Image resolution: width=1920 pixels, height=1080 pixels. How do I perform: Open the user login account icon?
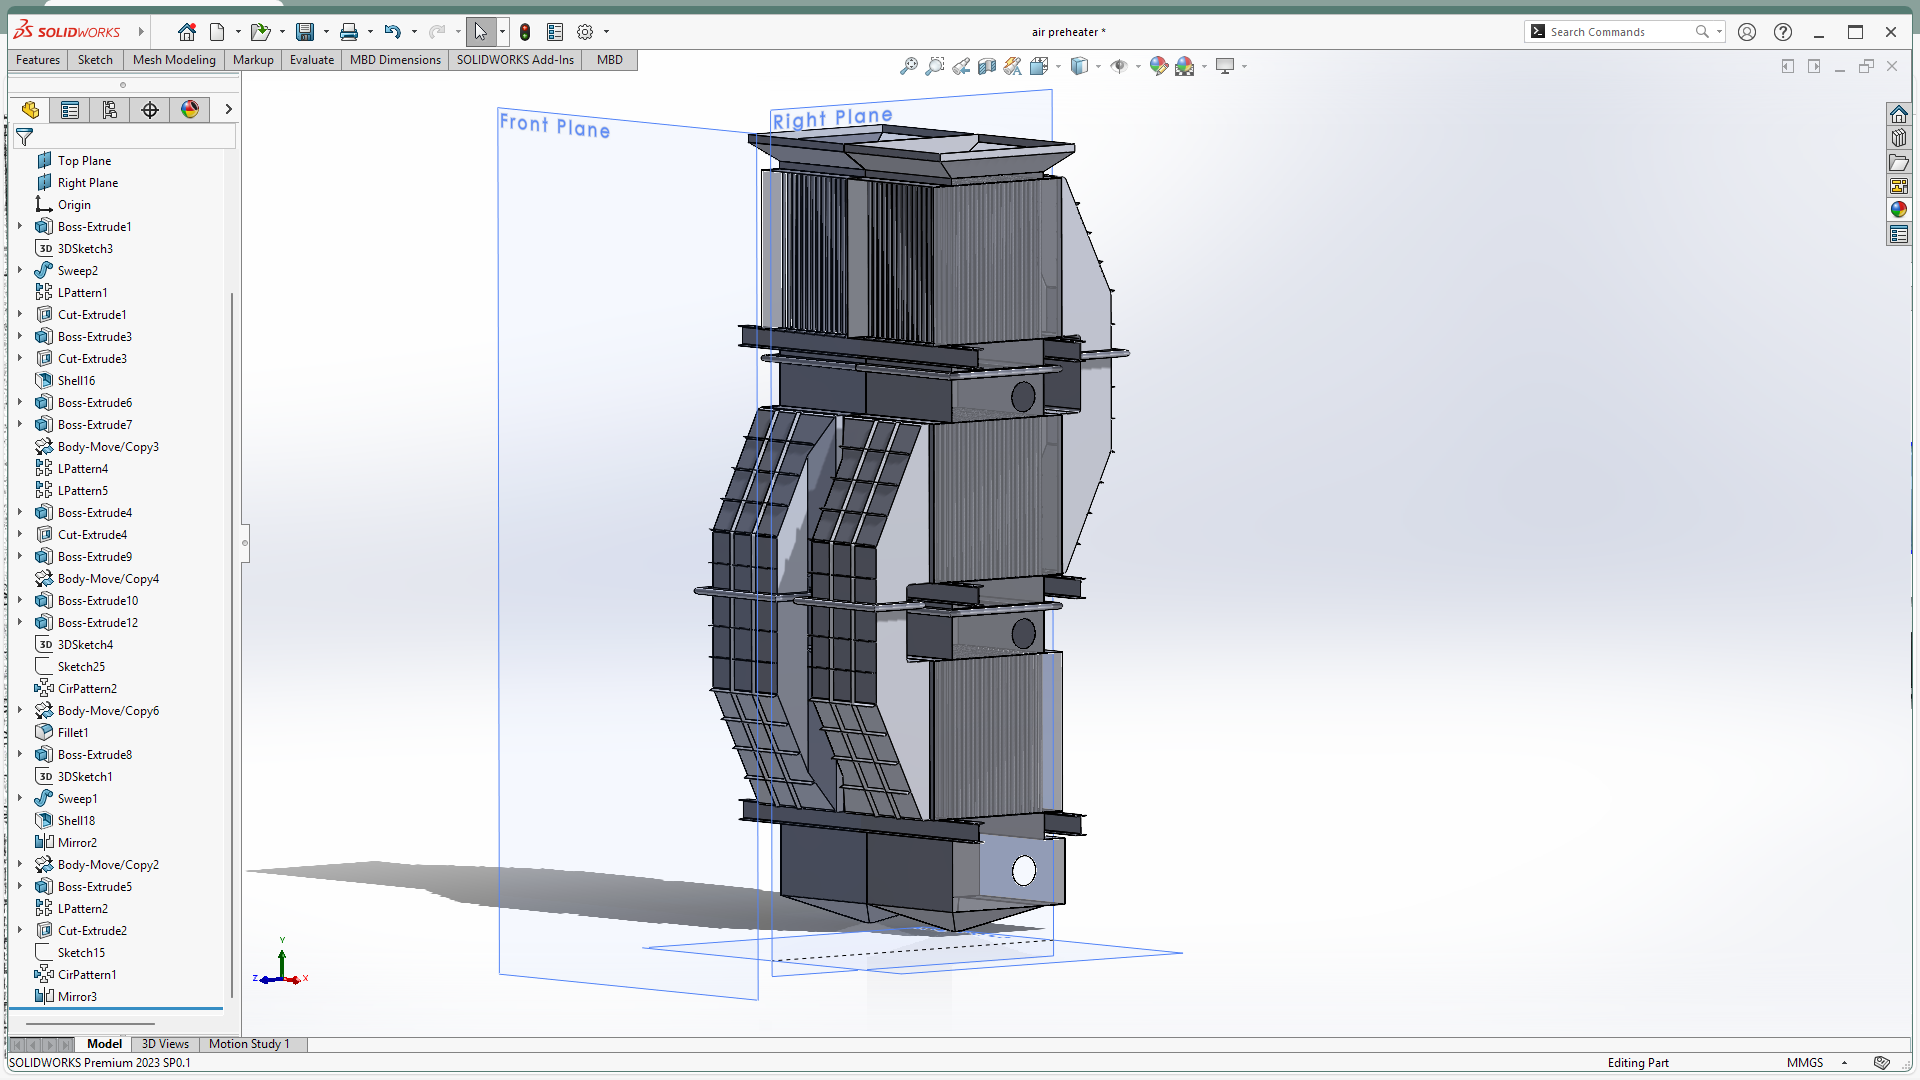(1747, 32)
